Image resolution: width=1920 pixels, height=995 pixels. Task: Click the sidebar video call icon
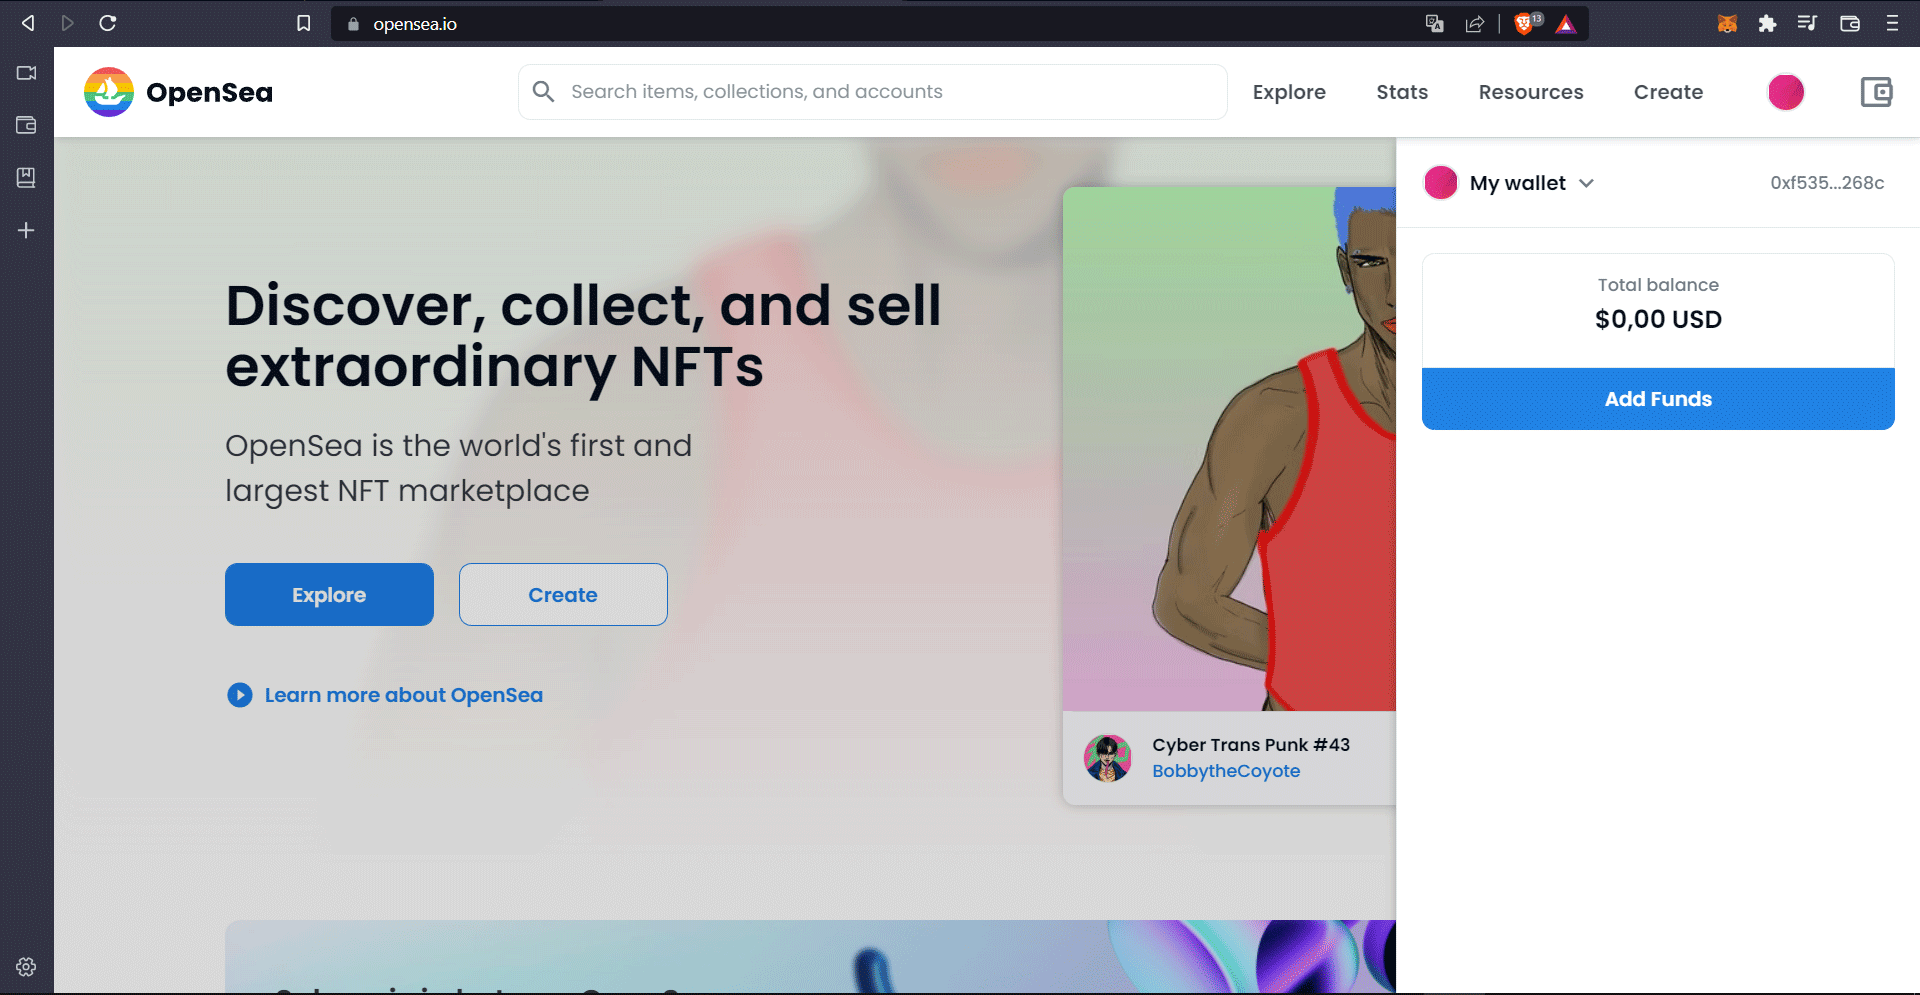[x=27, y=73]
